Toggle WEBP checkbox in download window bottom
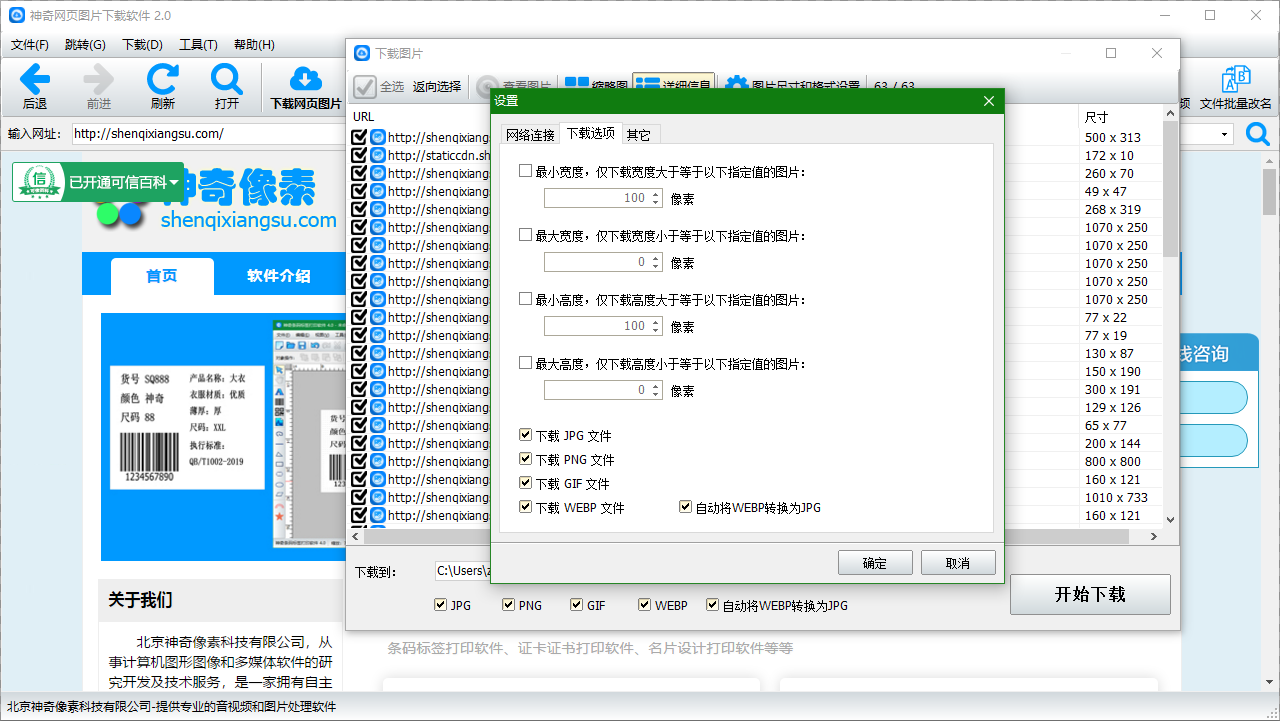Screen dimensions: 1280x721 click(644, 605)
